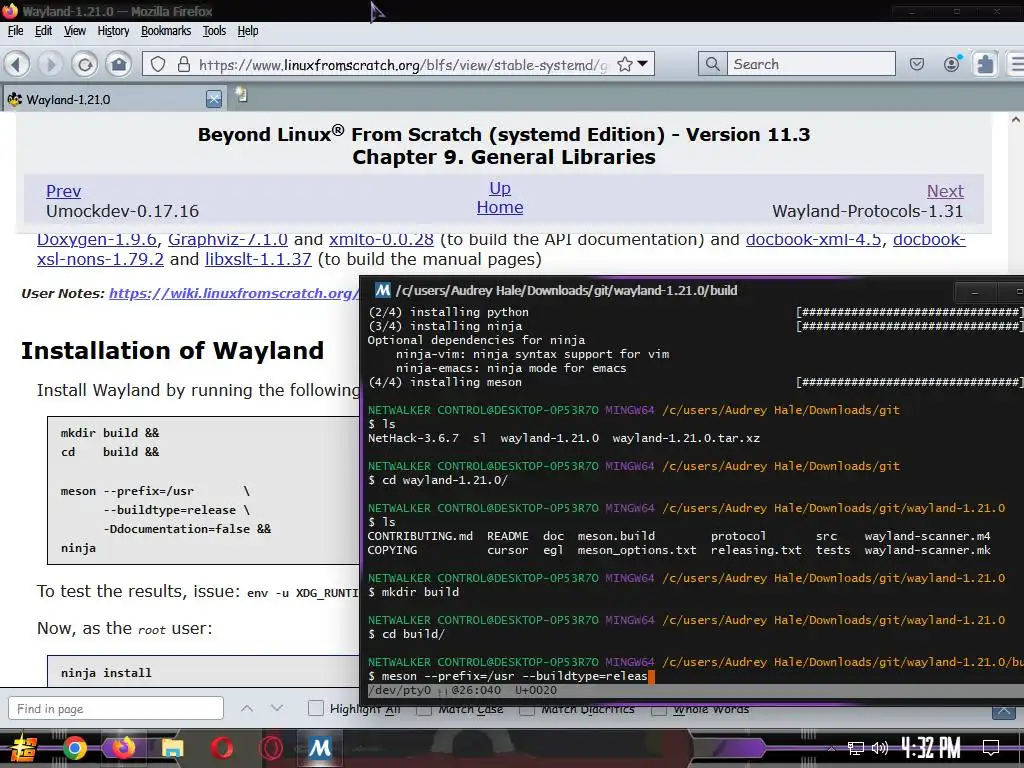Click scrollbar up arrow on webpage
The width and height of the screenshot is (1024, 768).
pos(1016,120)
